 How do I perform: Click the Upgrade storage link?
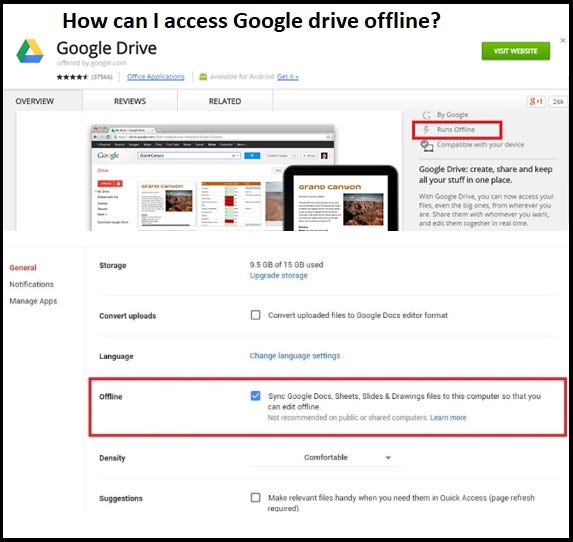[x=278, y=276]
